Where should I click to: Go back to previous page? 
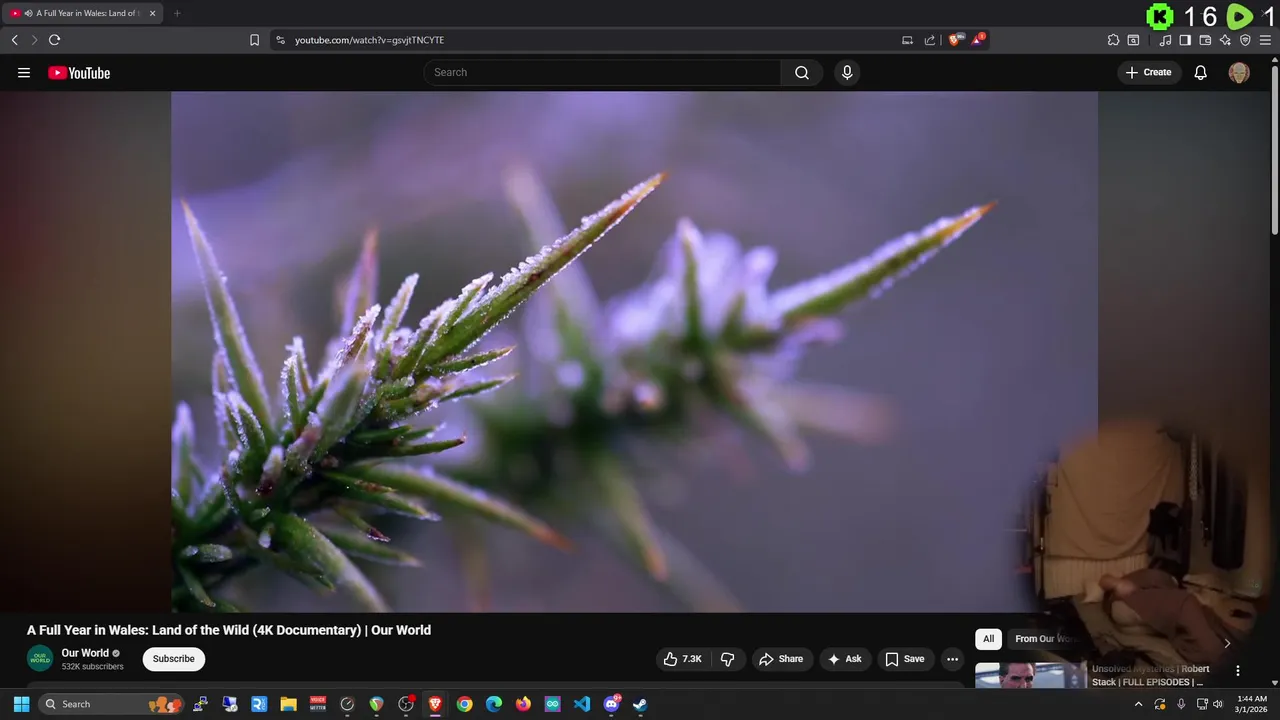[x=14, y=40]
